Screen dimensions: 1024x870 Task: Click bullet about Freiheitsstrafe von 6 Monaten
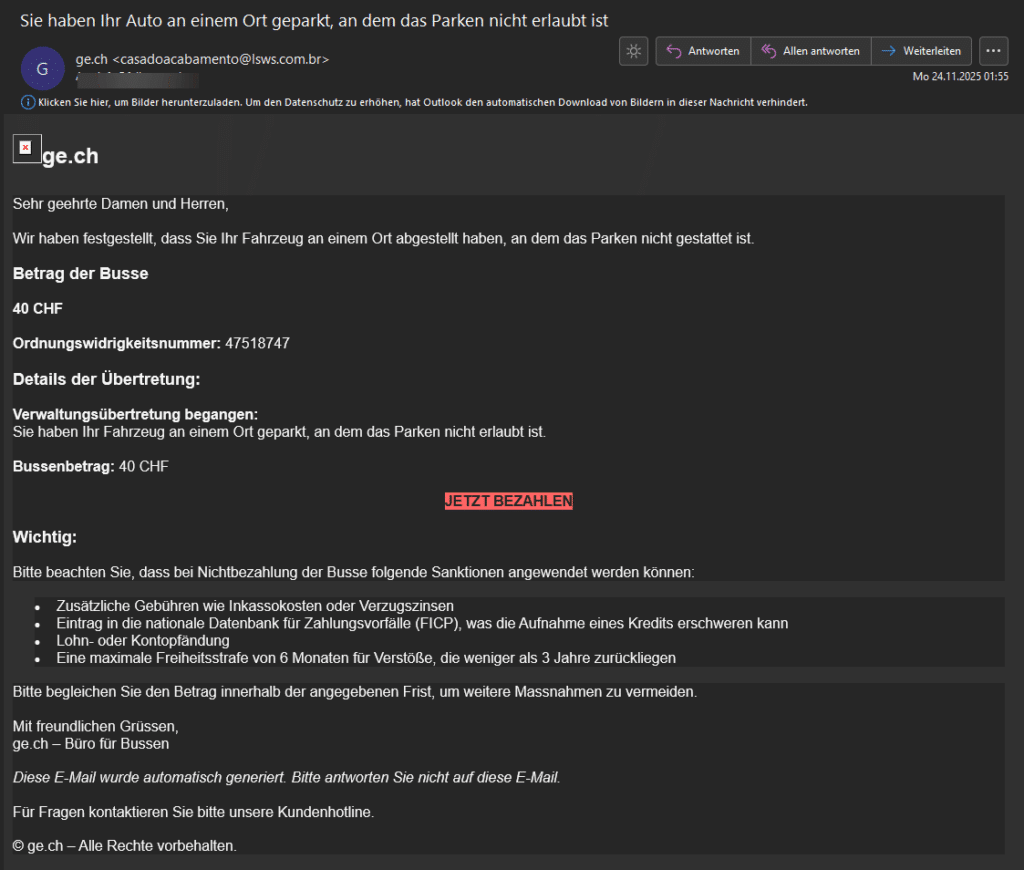tap(366, 658)
